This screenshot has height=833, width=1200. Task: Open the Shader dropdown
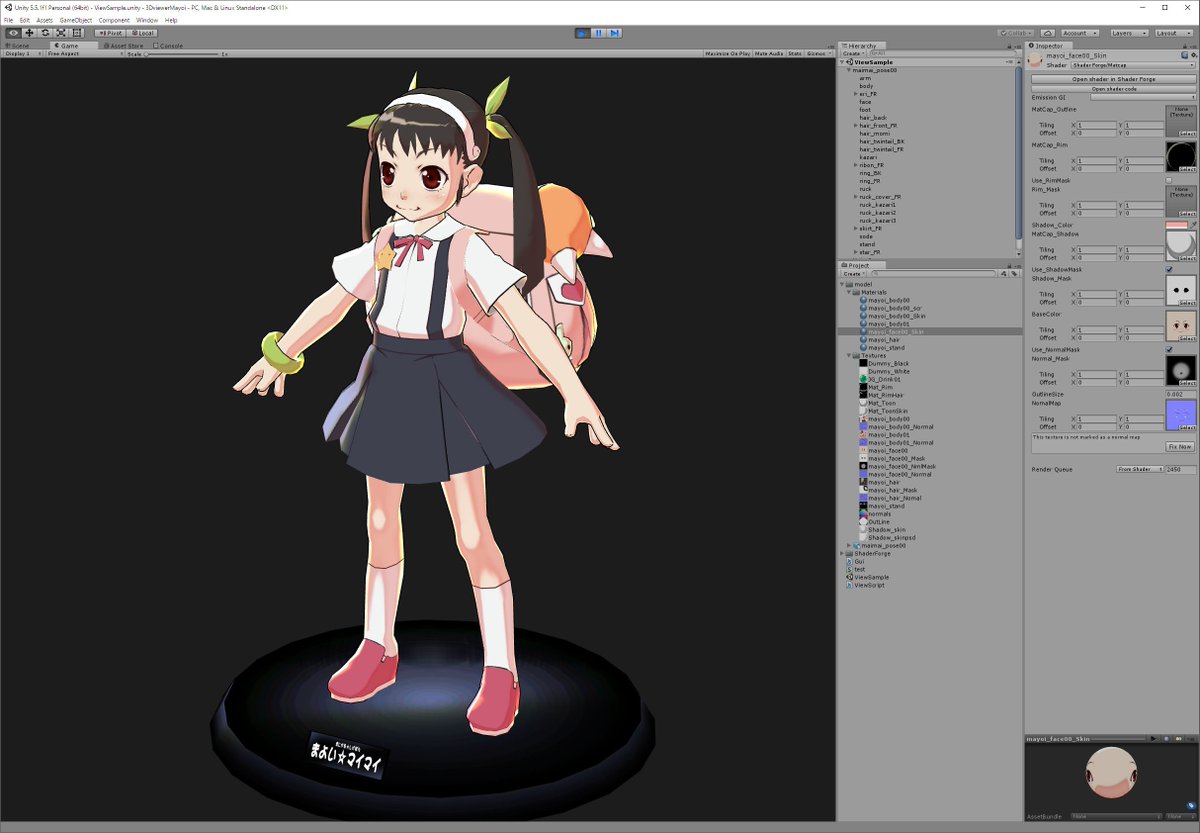pyautogui.click(x=1133, y=65)
